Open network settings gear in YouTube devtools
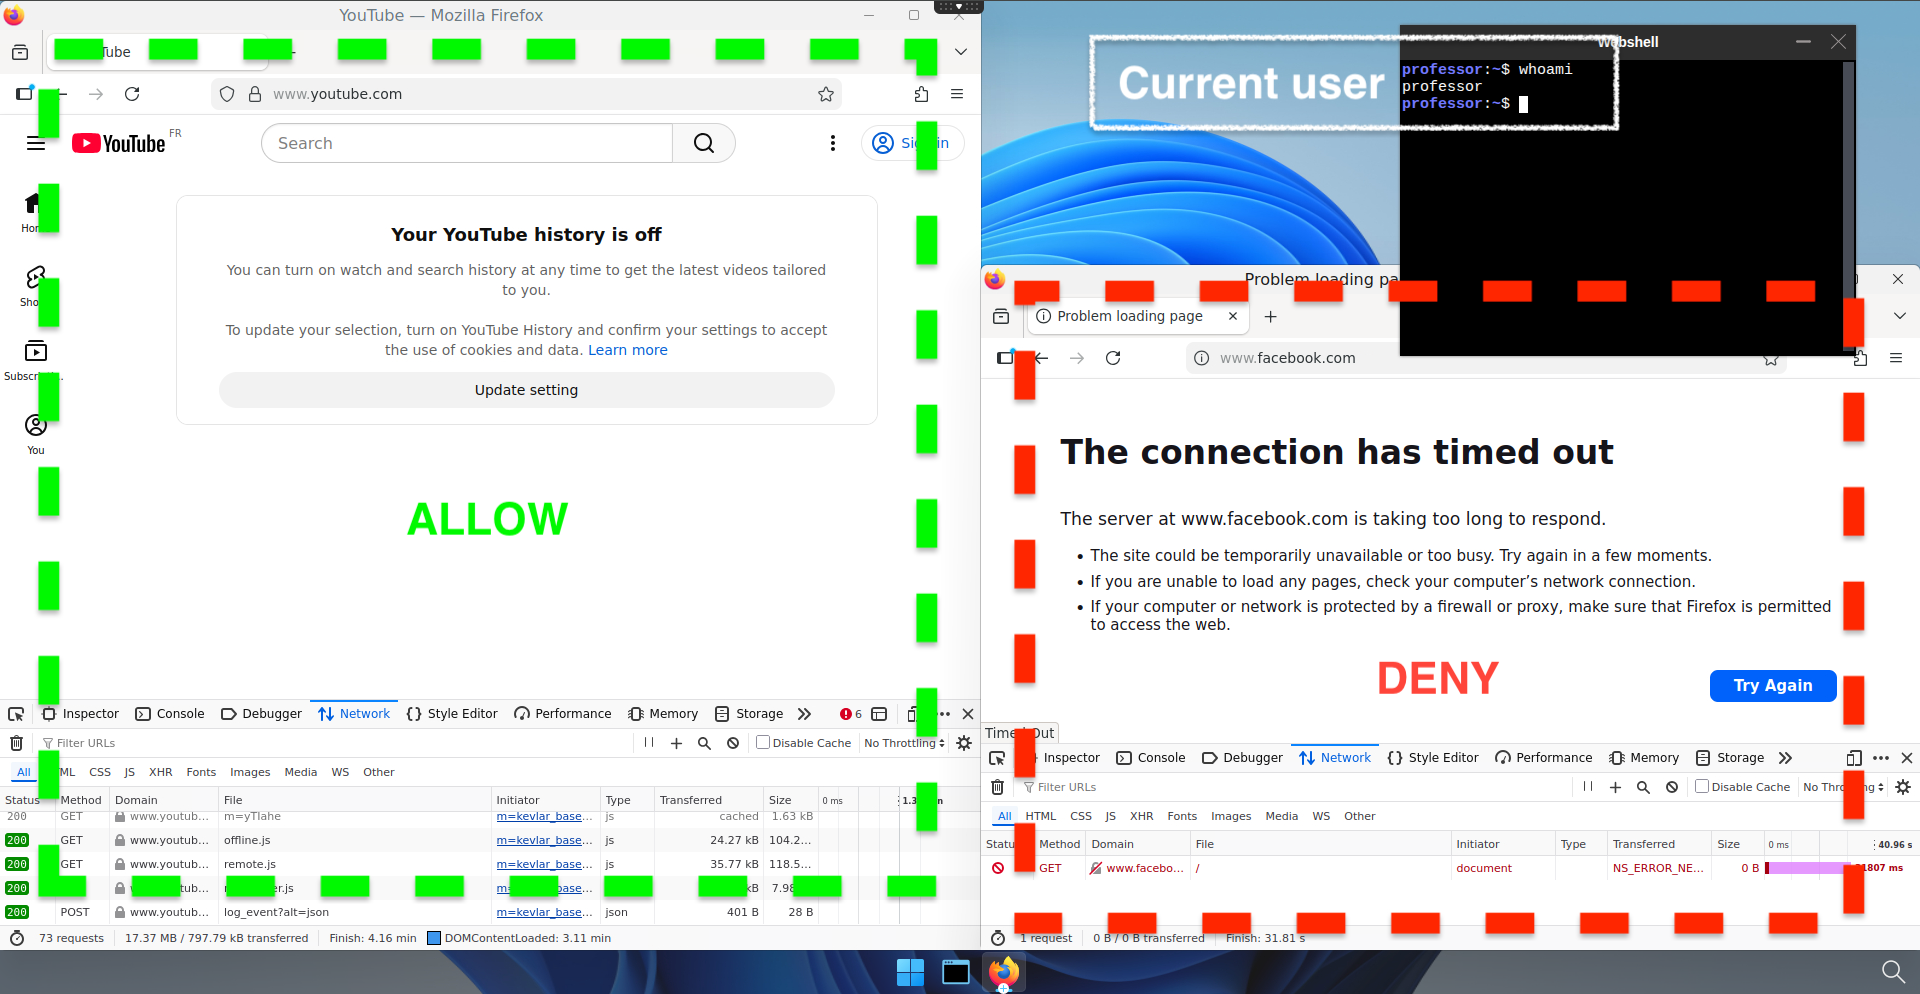This screenshot has height=994, width=1920. [x=964, y=743]
